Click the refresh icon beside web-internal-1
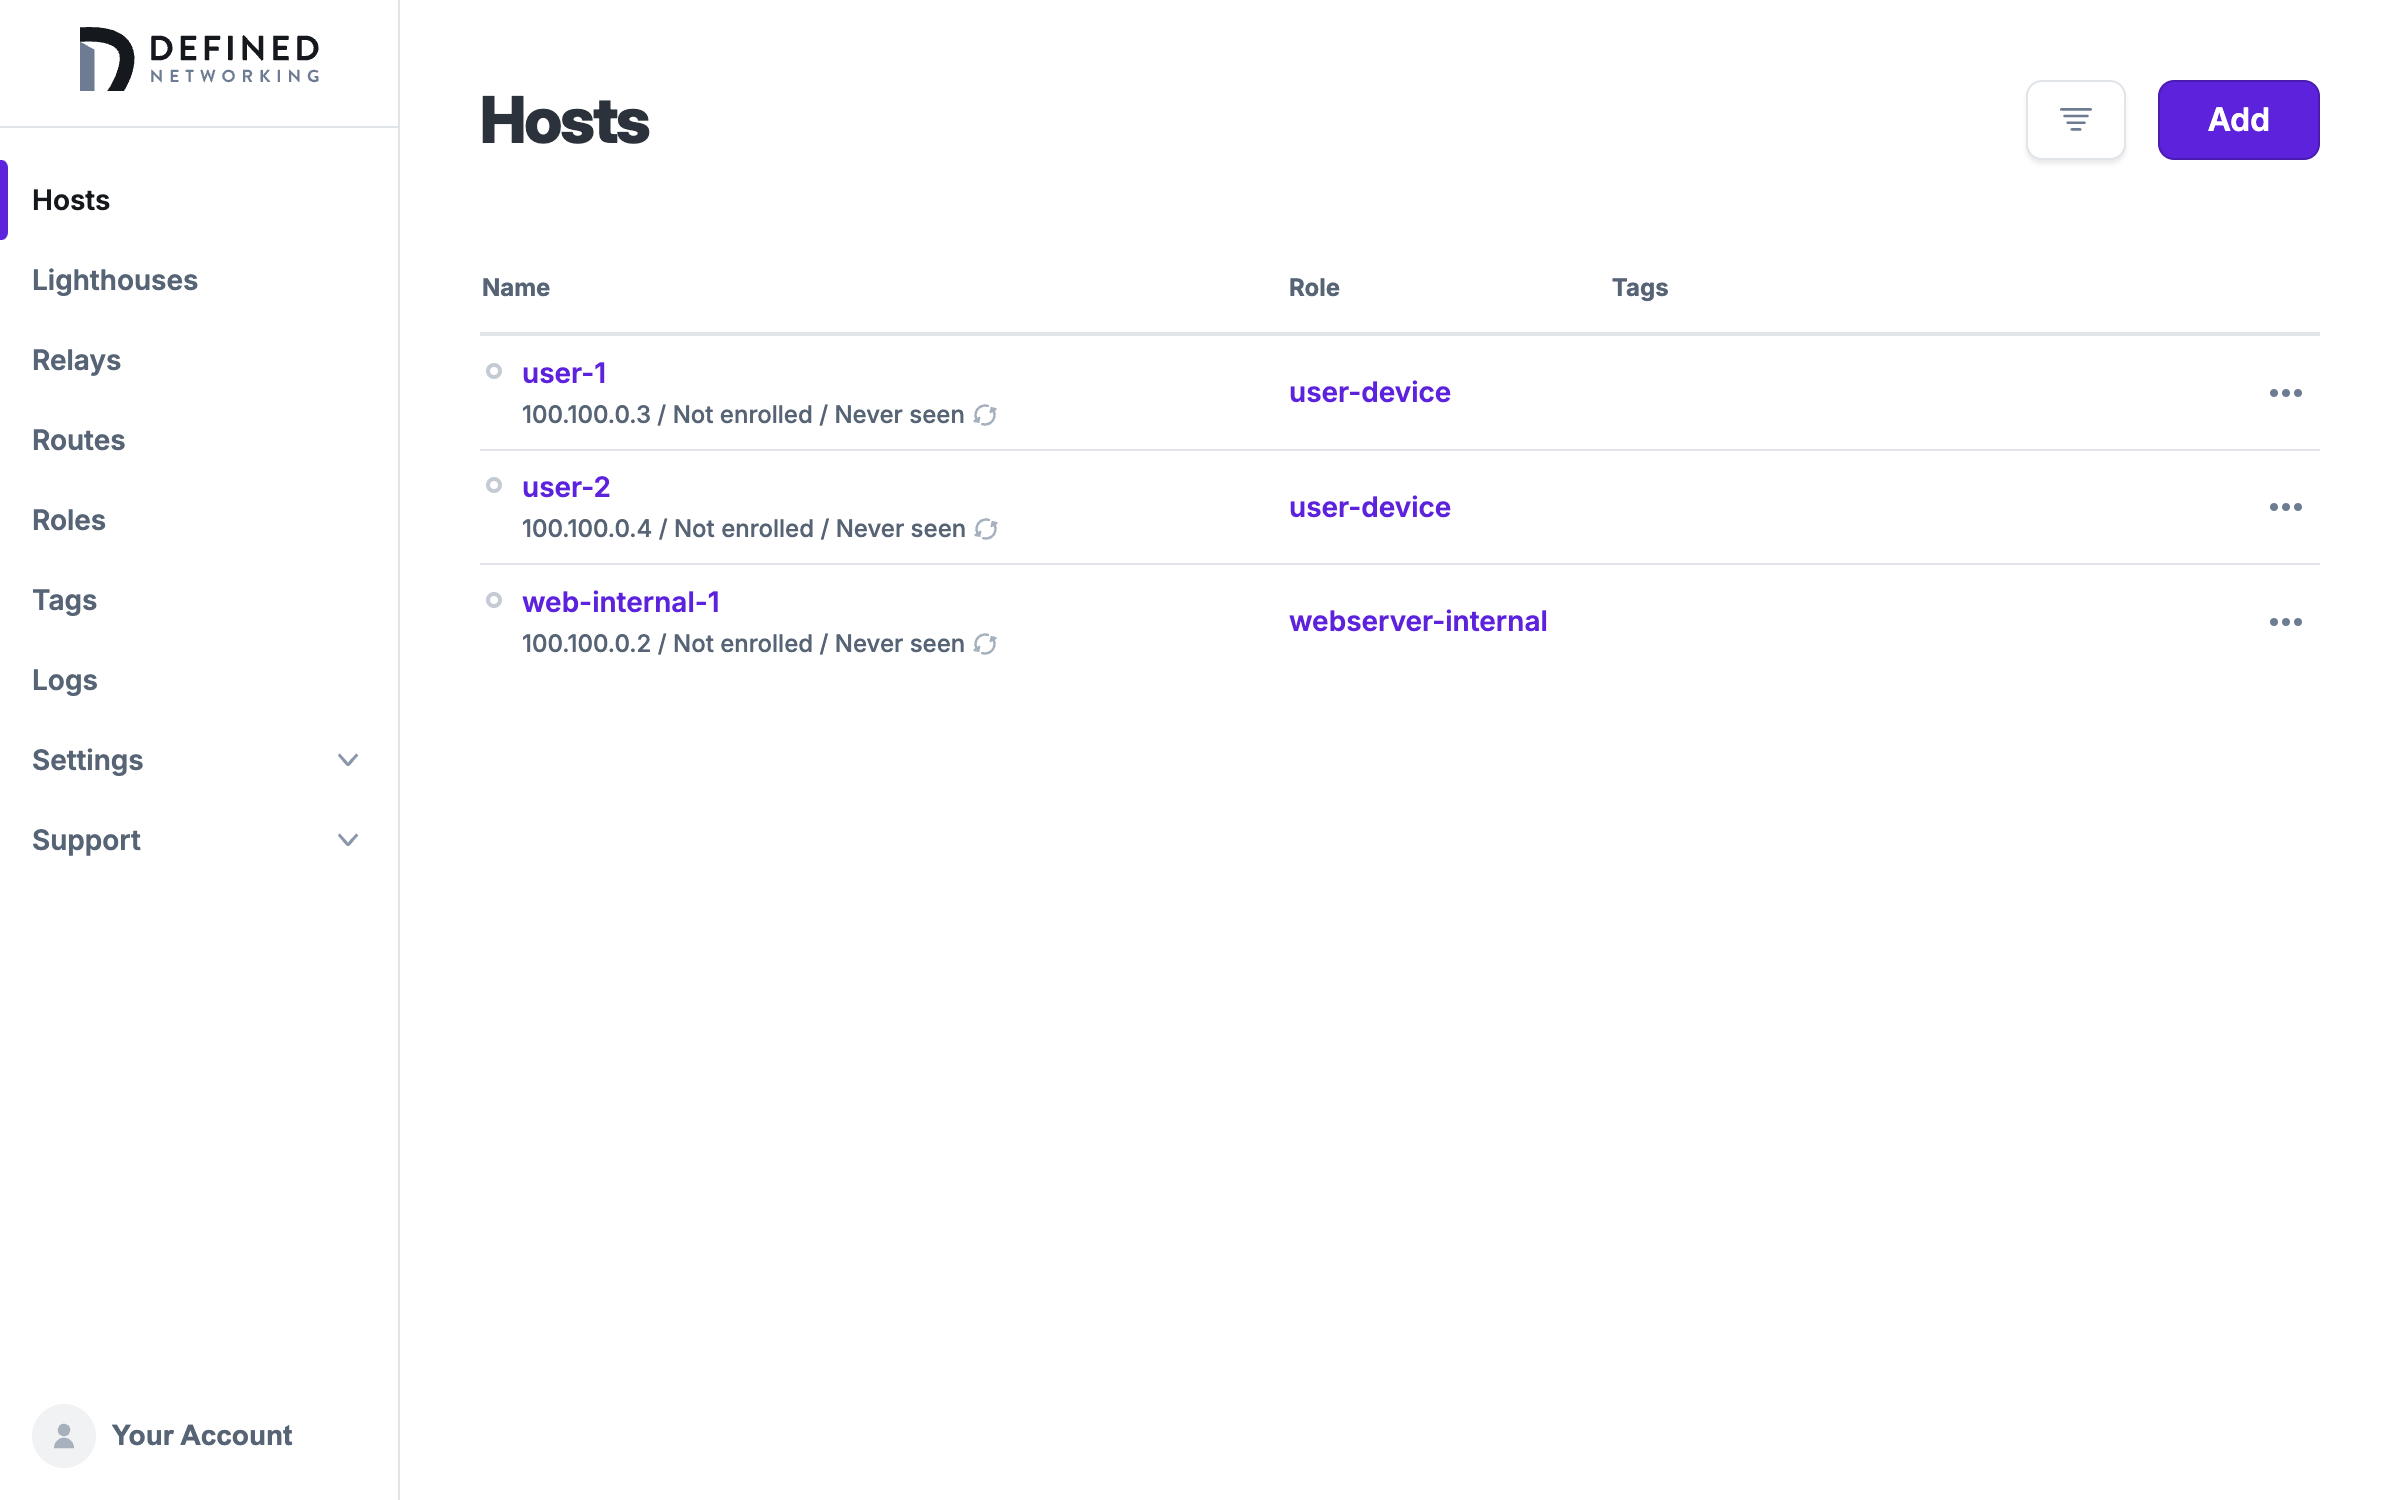The height and width of the screenshot is (1500, 2400). [987, 643]
